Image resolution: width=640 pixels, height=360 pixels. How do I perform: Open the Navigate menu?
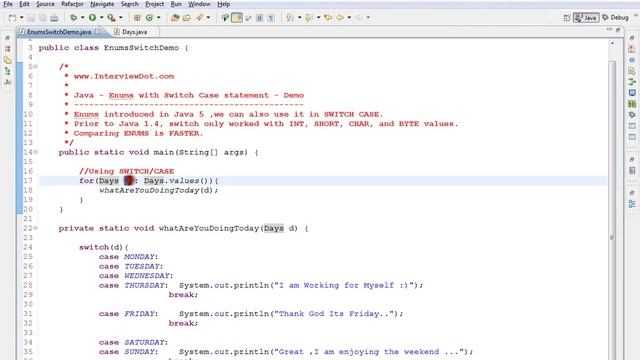pos(102,4)
